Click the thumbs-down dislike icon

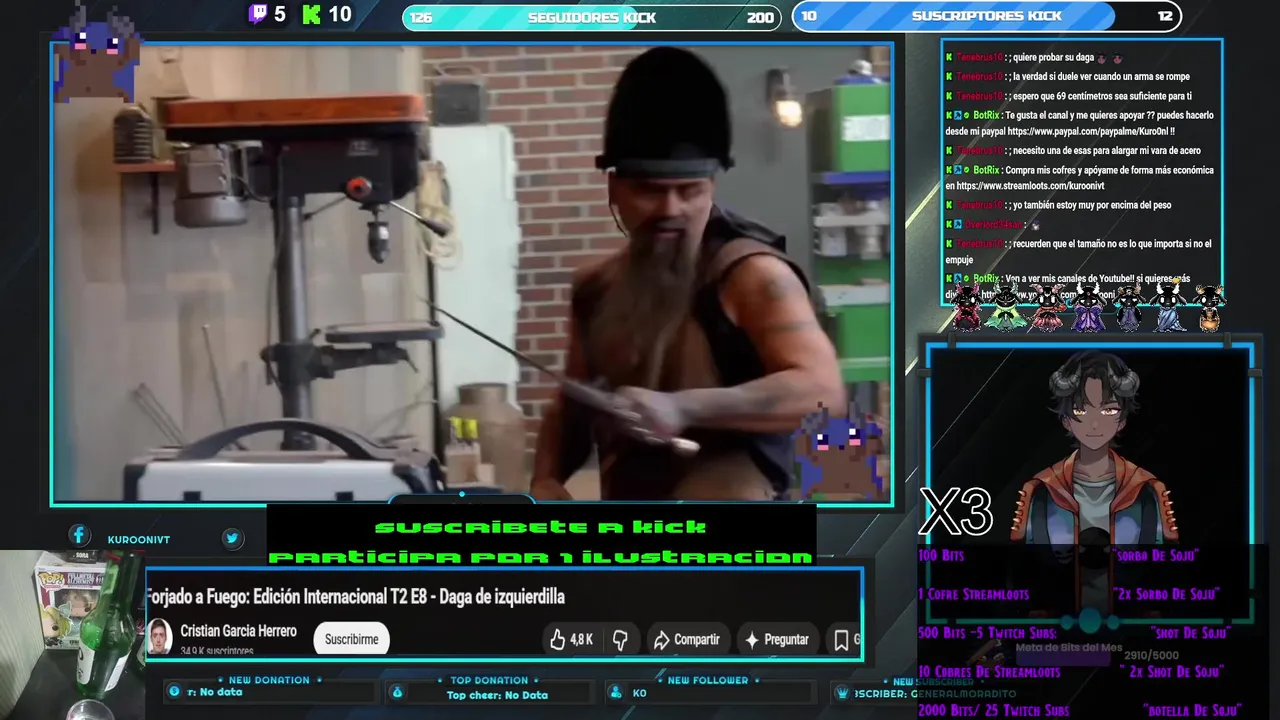(x=620, y=640)
